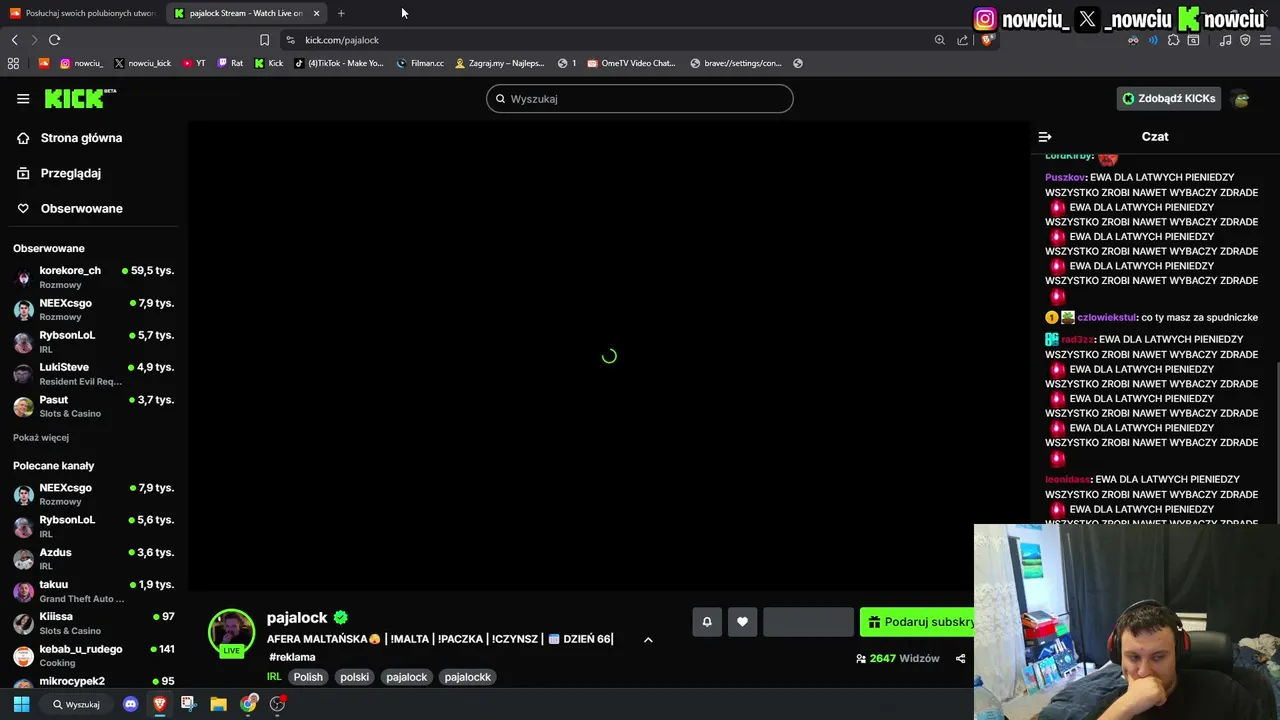Click Windows taskbar Wyszukaj search box

click(76, 704)
